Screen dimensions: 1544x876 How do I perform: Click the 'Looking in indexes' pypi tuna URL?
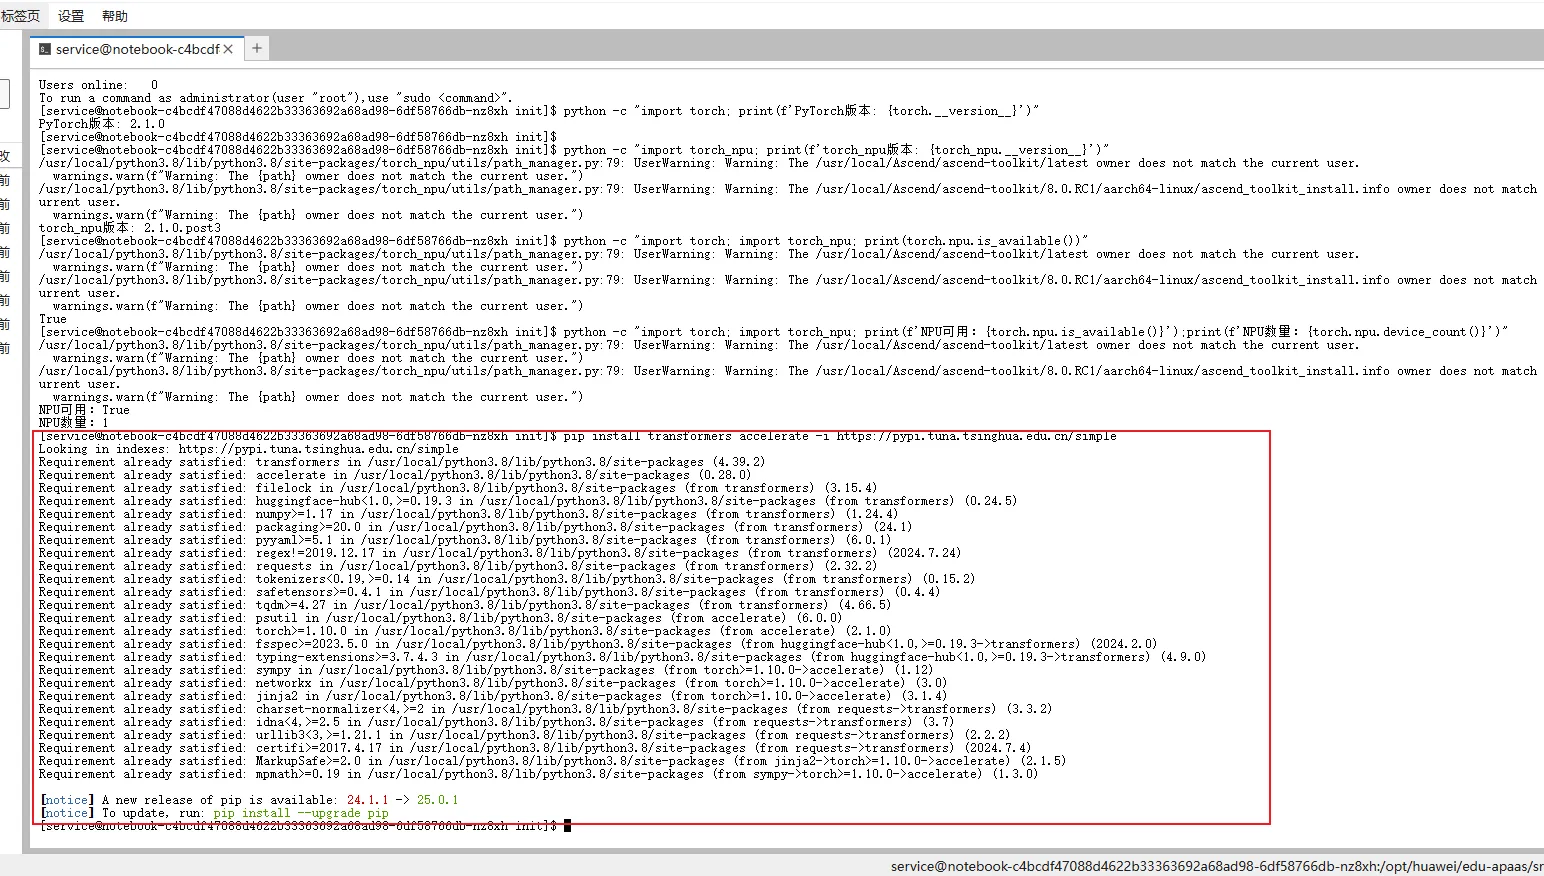[x=318, y=449]
